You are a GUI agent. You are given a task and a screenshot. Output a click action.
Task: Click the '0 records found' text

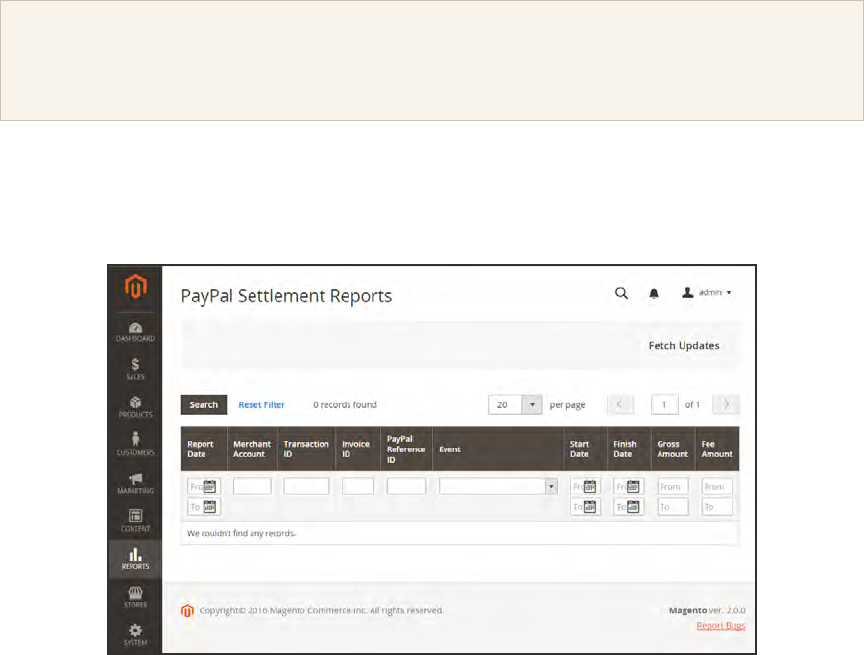click(345, 405)
